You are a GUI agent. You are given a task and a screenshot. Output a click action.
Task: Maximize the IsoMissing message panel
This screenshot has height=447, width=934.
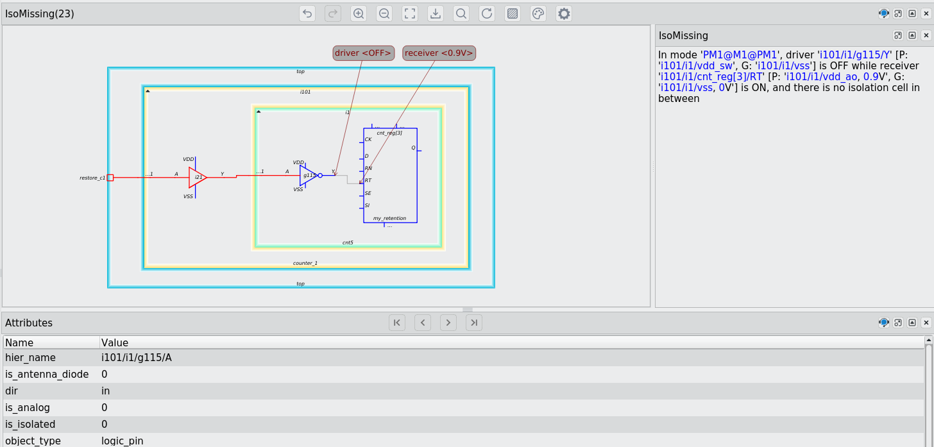point(912,36)
